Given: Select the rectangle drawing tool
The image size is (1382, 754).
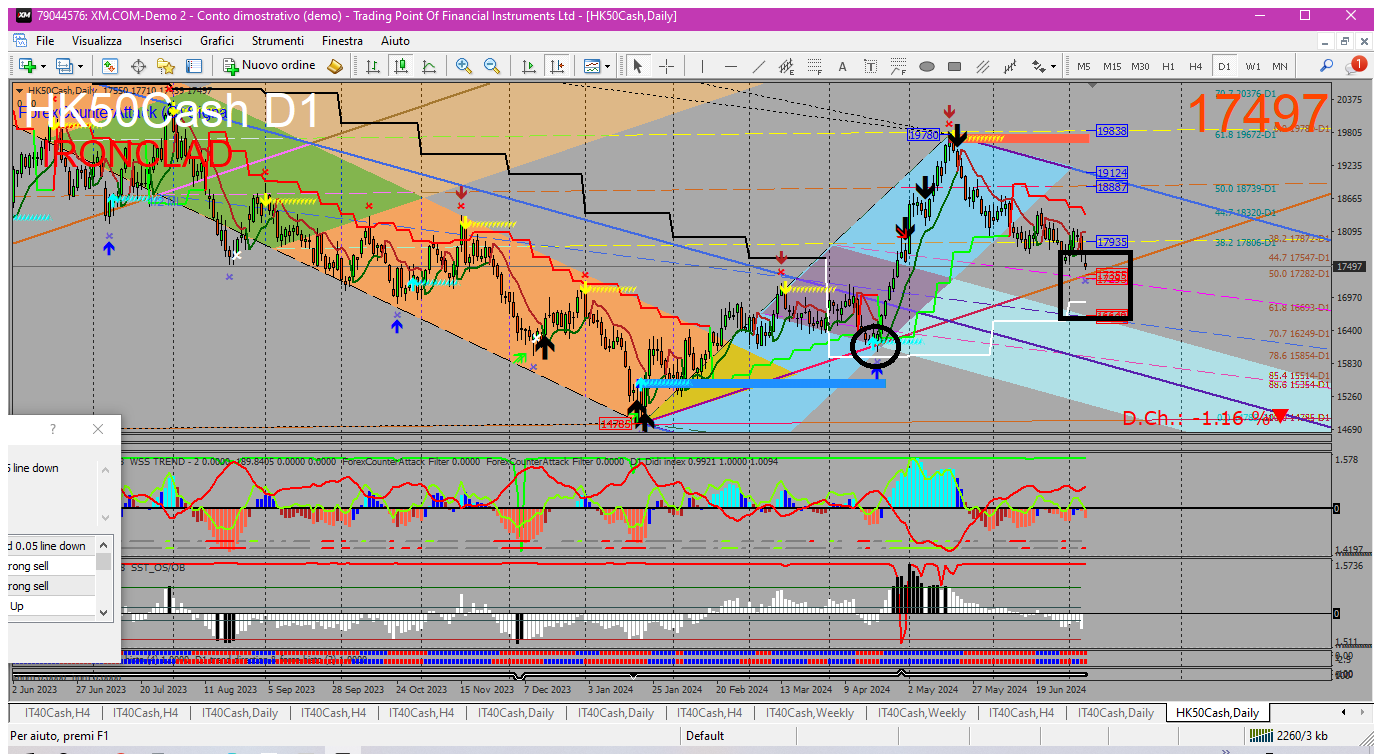Looking at the screenshot, I should point(954,66).
